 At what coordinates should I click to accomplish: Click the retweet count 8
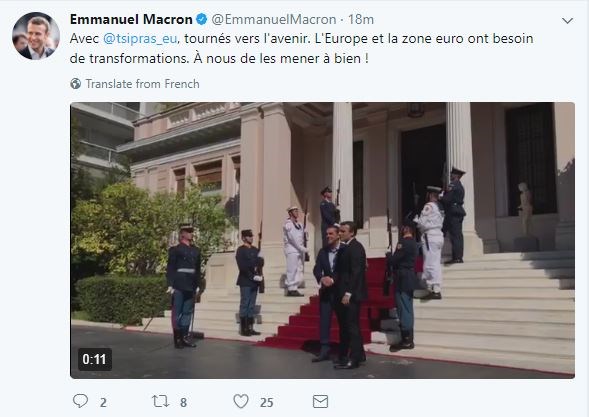tap(183, 403)
